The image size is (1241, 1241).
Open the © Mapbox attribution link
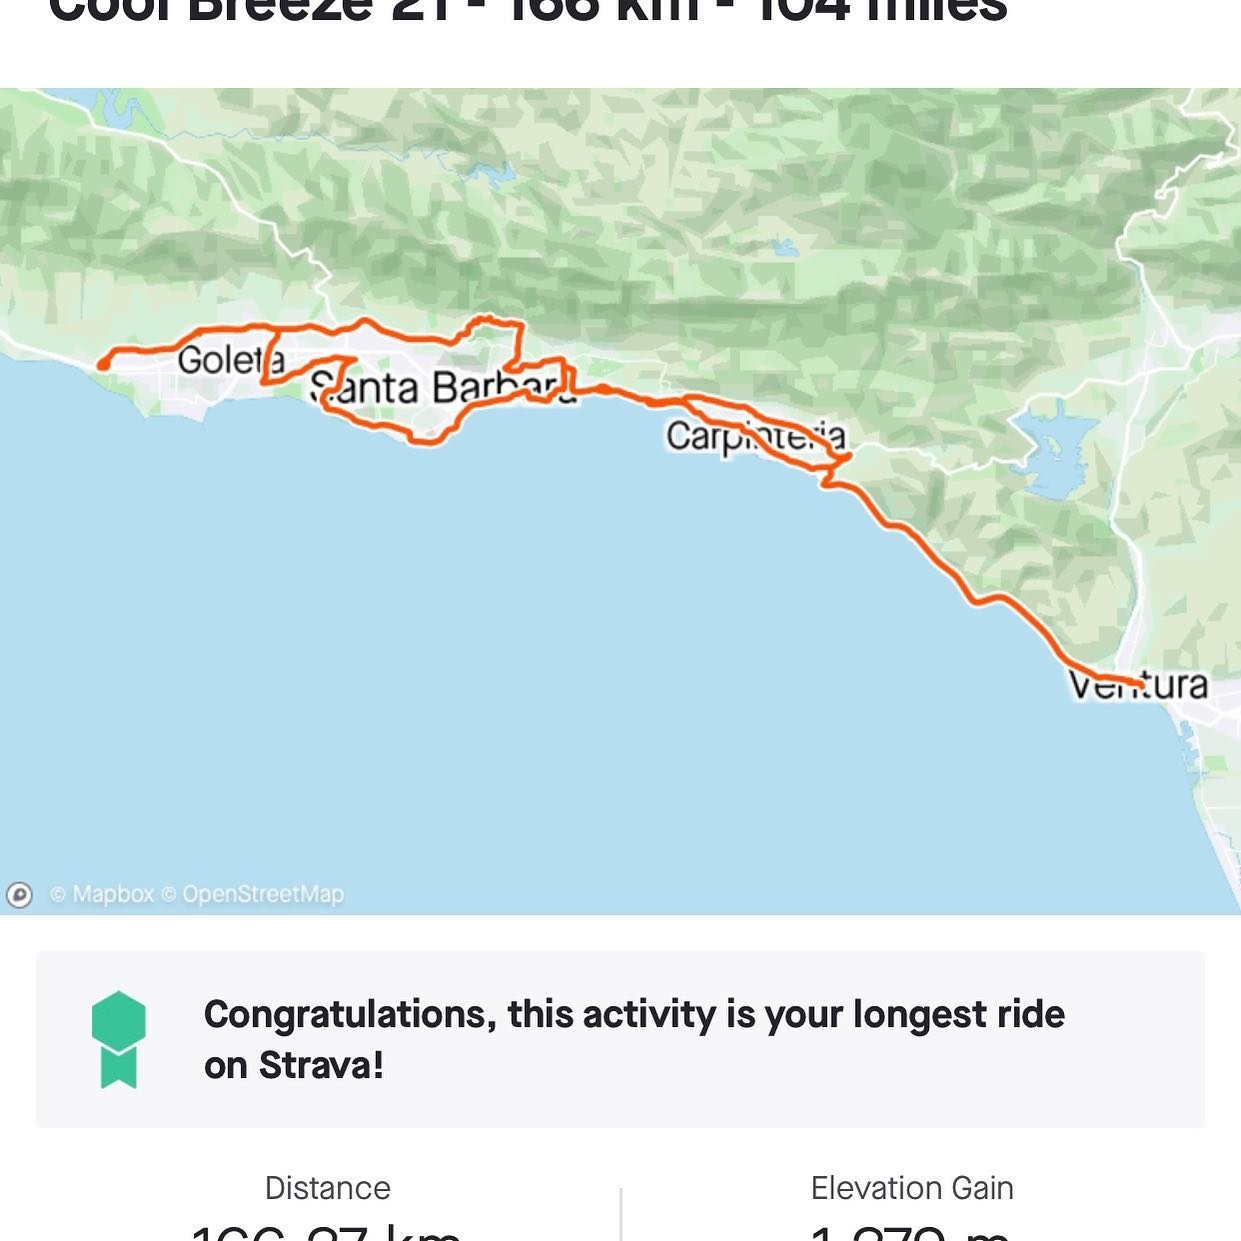pyautogui.click(x=101, y=894)
